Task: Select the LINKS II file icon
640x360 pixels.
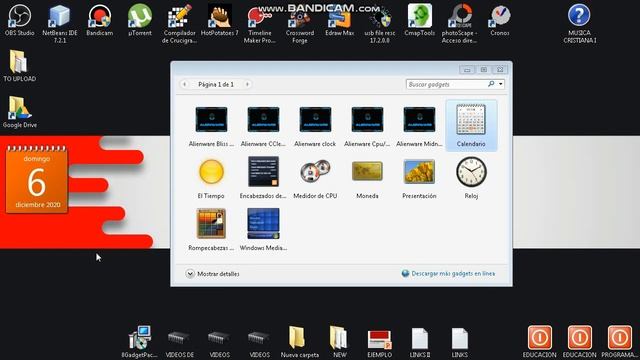Action: click(x=420, y=342)
